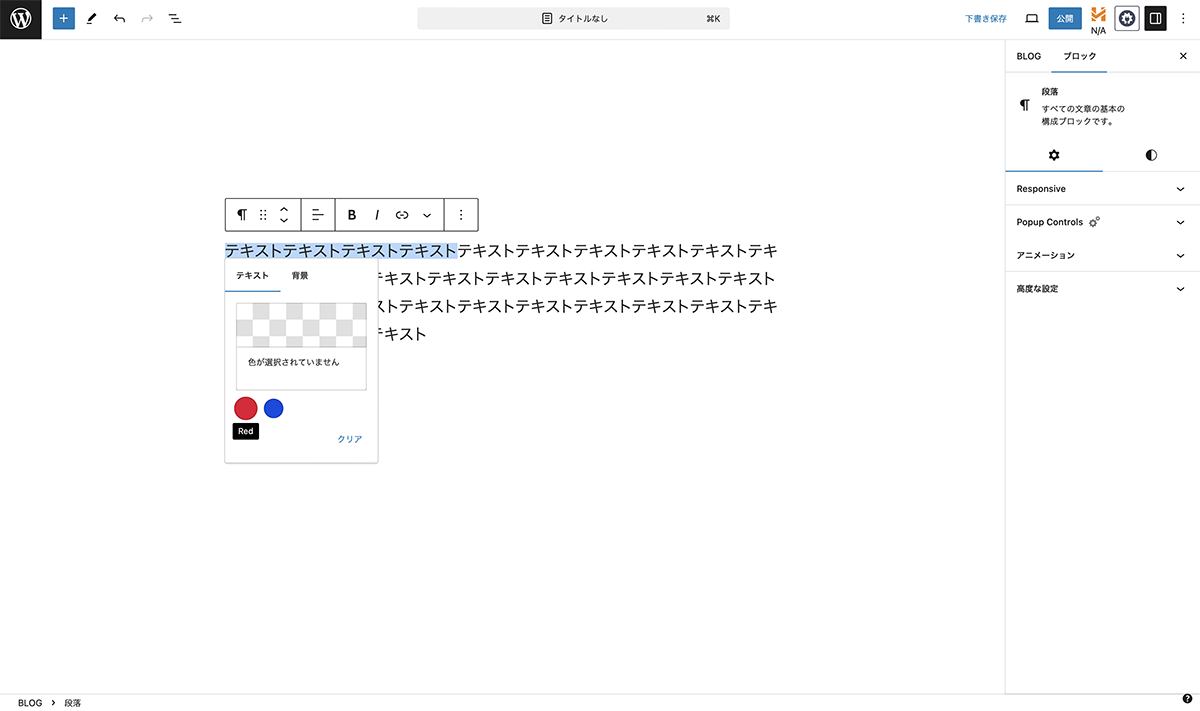The height and width of the screenshot is (711, 1200).
Task: Open more rich text controls dropdown
Action: (427, 215)
